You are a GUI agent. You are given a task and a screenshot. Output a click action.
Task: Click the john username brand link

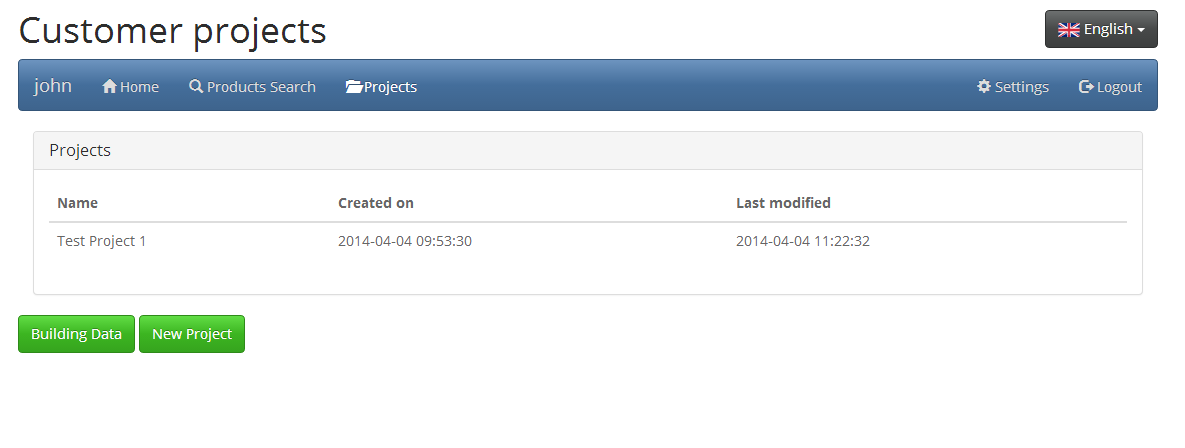coord(53,85)
